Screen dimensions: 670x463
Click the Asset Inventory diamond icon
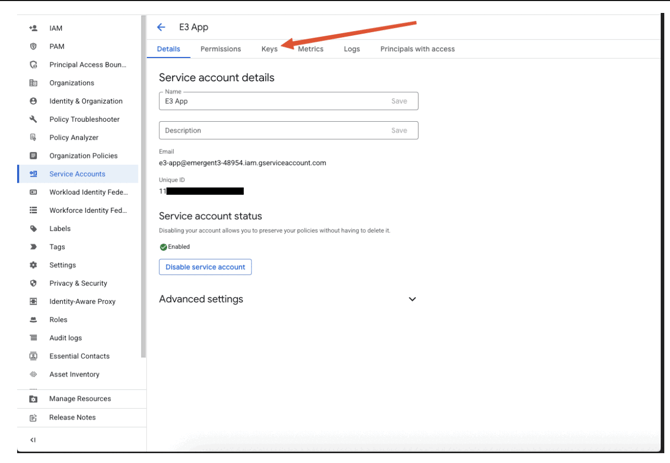pyautogui.click(x=33, y=374)
